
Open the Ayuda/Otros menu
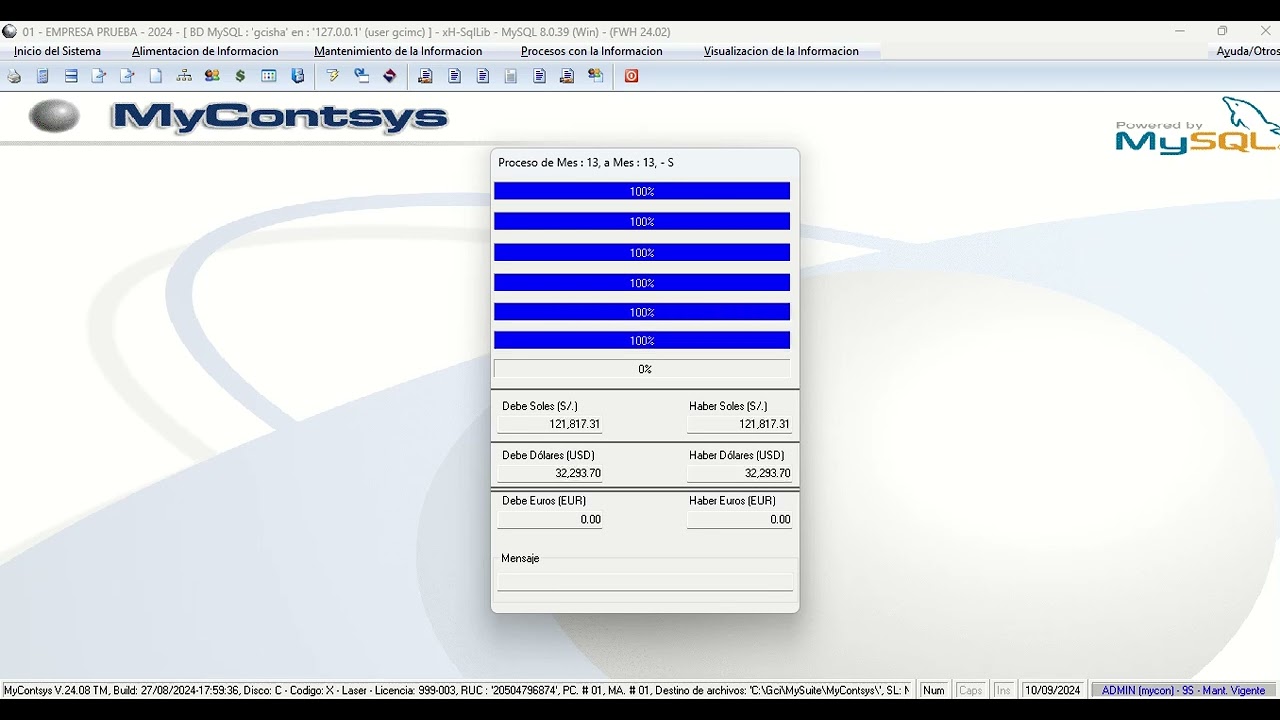pyautogui.click(x=1247, y=51)
